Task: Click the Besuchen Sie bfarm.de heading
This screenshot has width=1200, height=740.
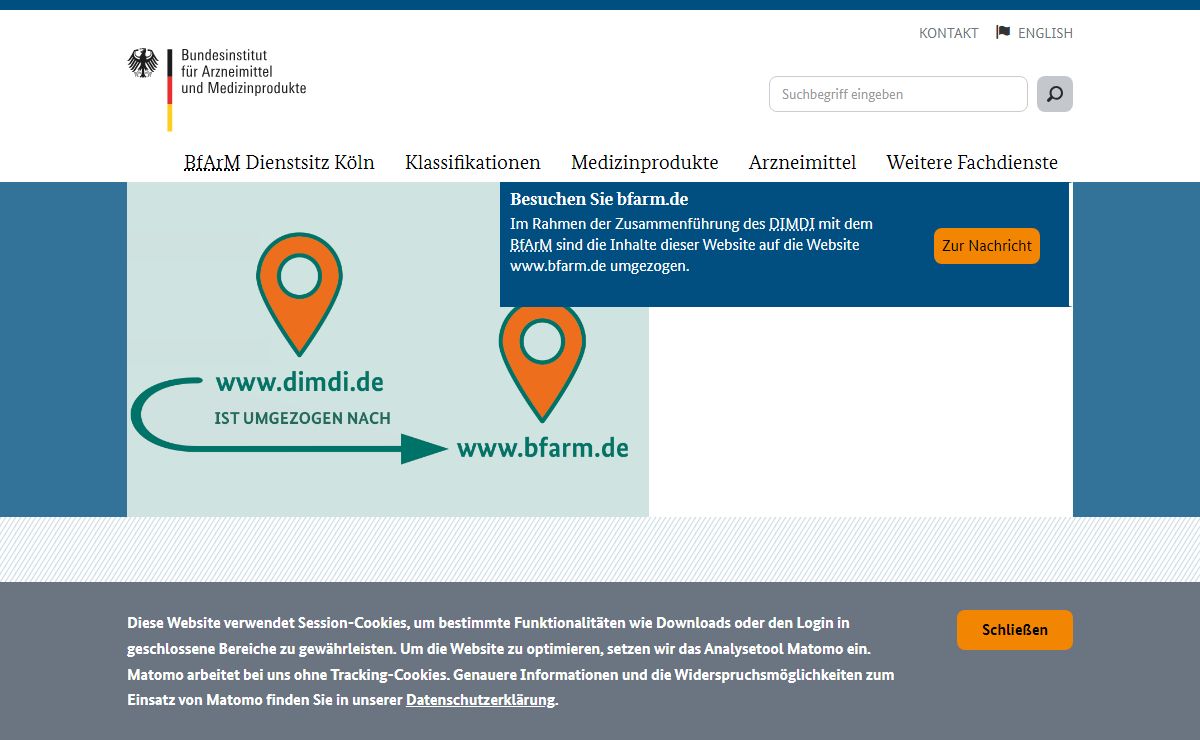Action: 599,199
